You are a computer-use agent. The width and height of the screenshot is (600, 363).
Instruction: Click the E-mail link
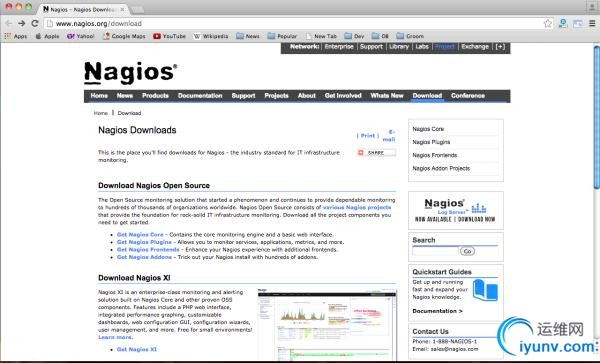(389, 135)
